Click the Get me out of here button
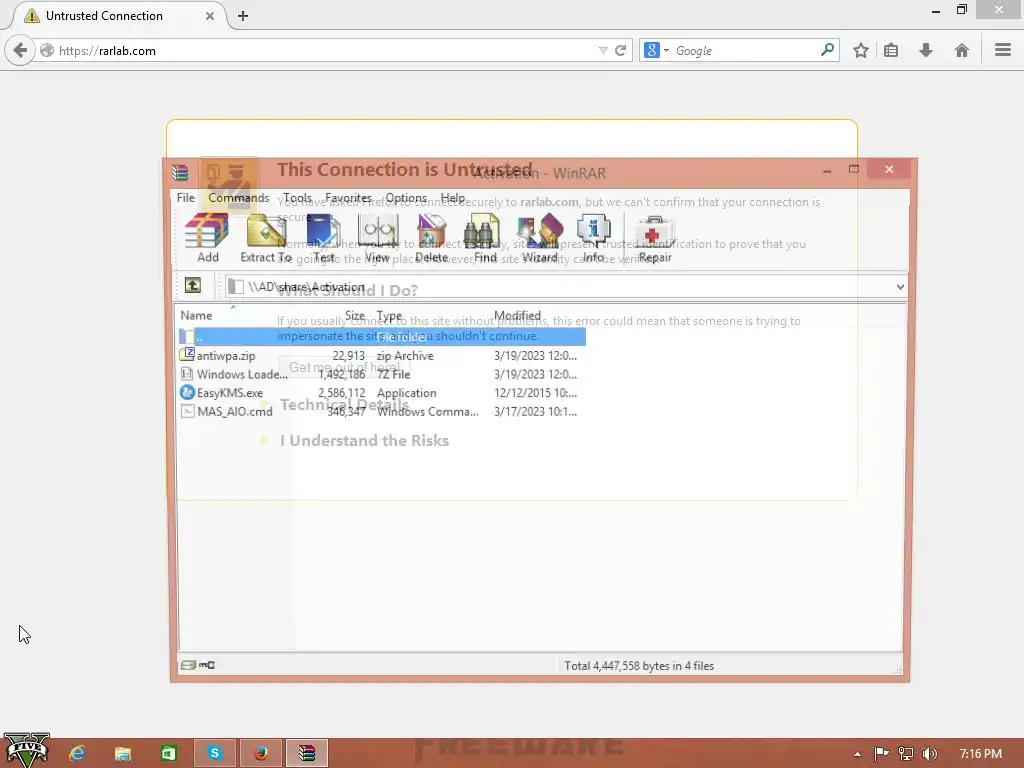The width and height of the screenshot is (1024, 768). (344, 368)
